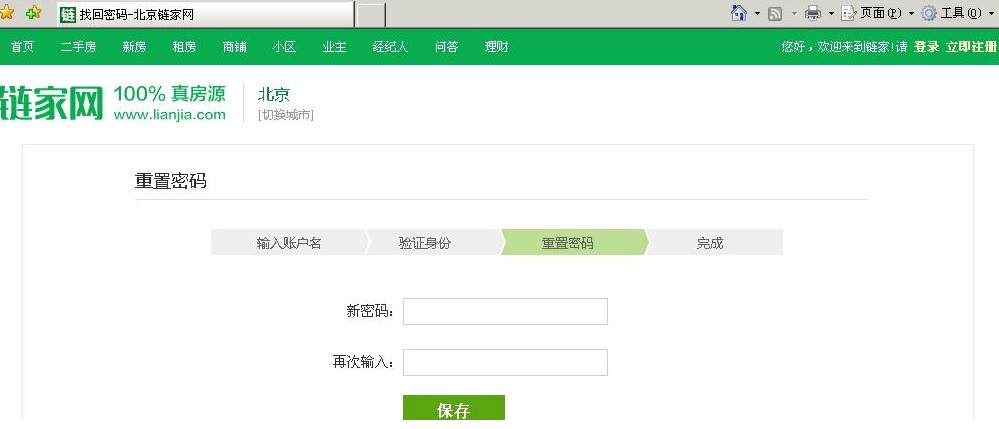The width and height of the screenshot is (999, 429).
Task: Open the 商铺 navigation item
Action: pos(234,47)
